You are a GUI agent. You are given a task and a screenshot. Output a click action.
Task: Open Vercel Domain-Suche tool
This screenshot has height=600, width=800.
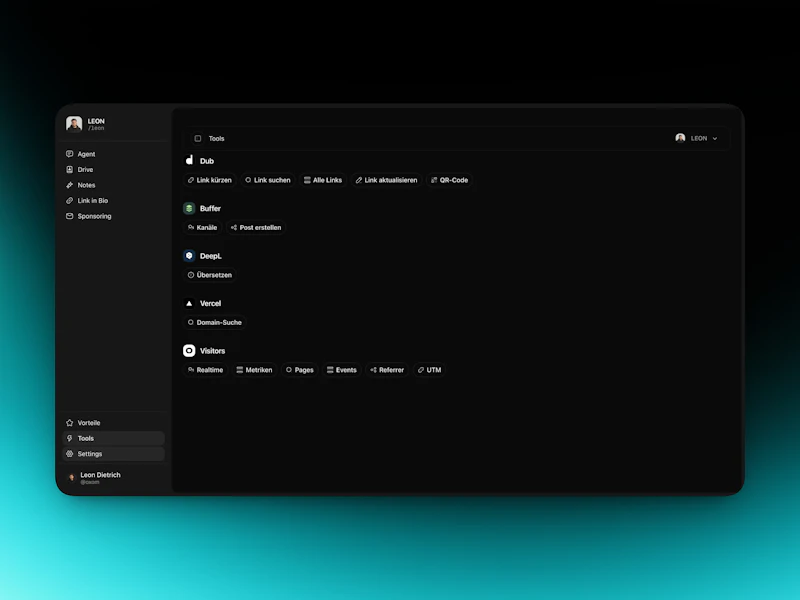pos(215,322)
